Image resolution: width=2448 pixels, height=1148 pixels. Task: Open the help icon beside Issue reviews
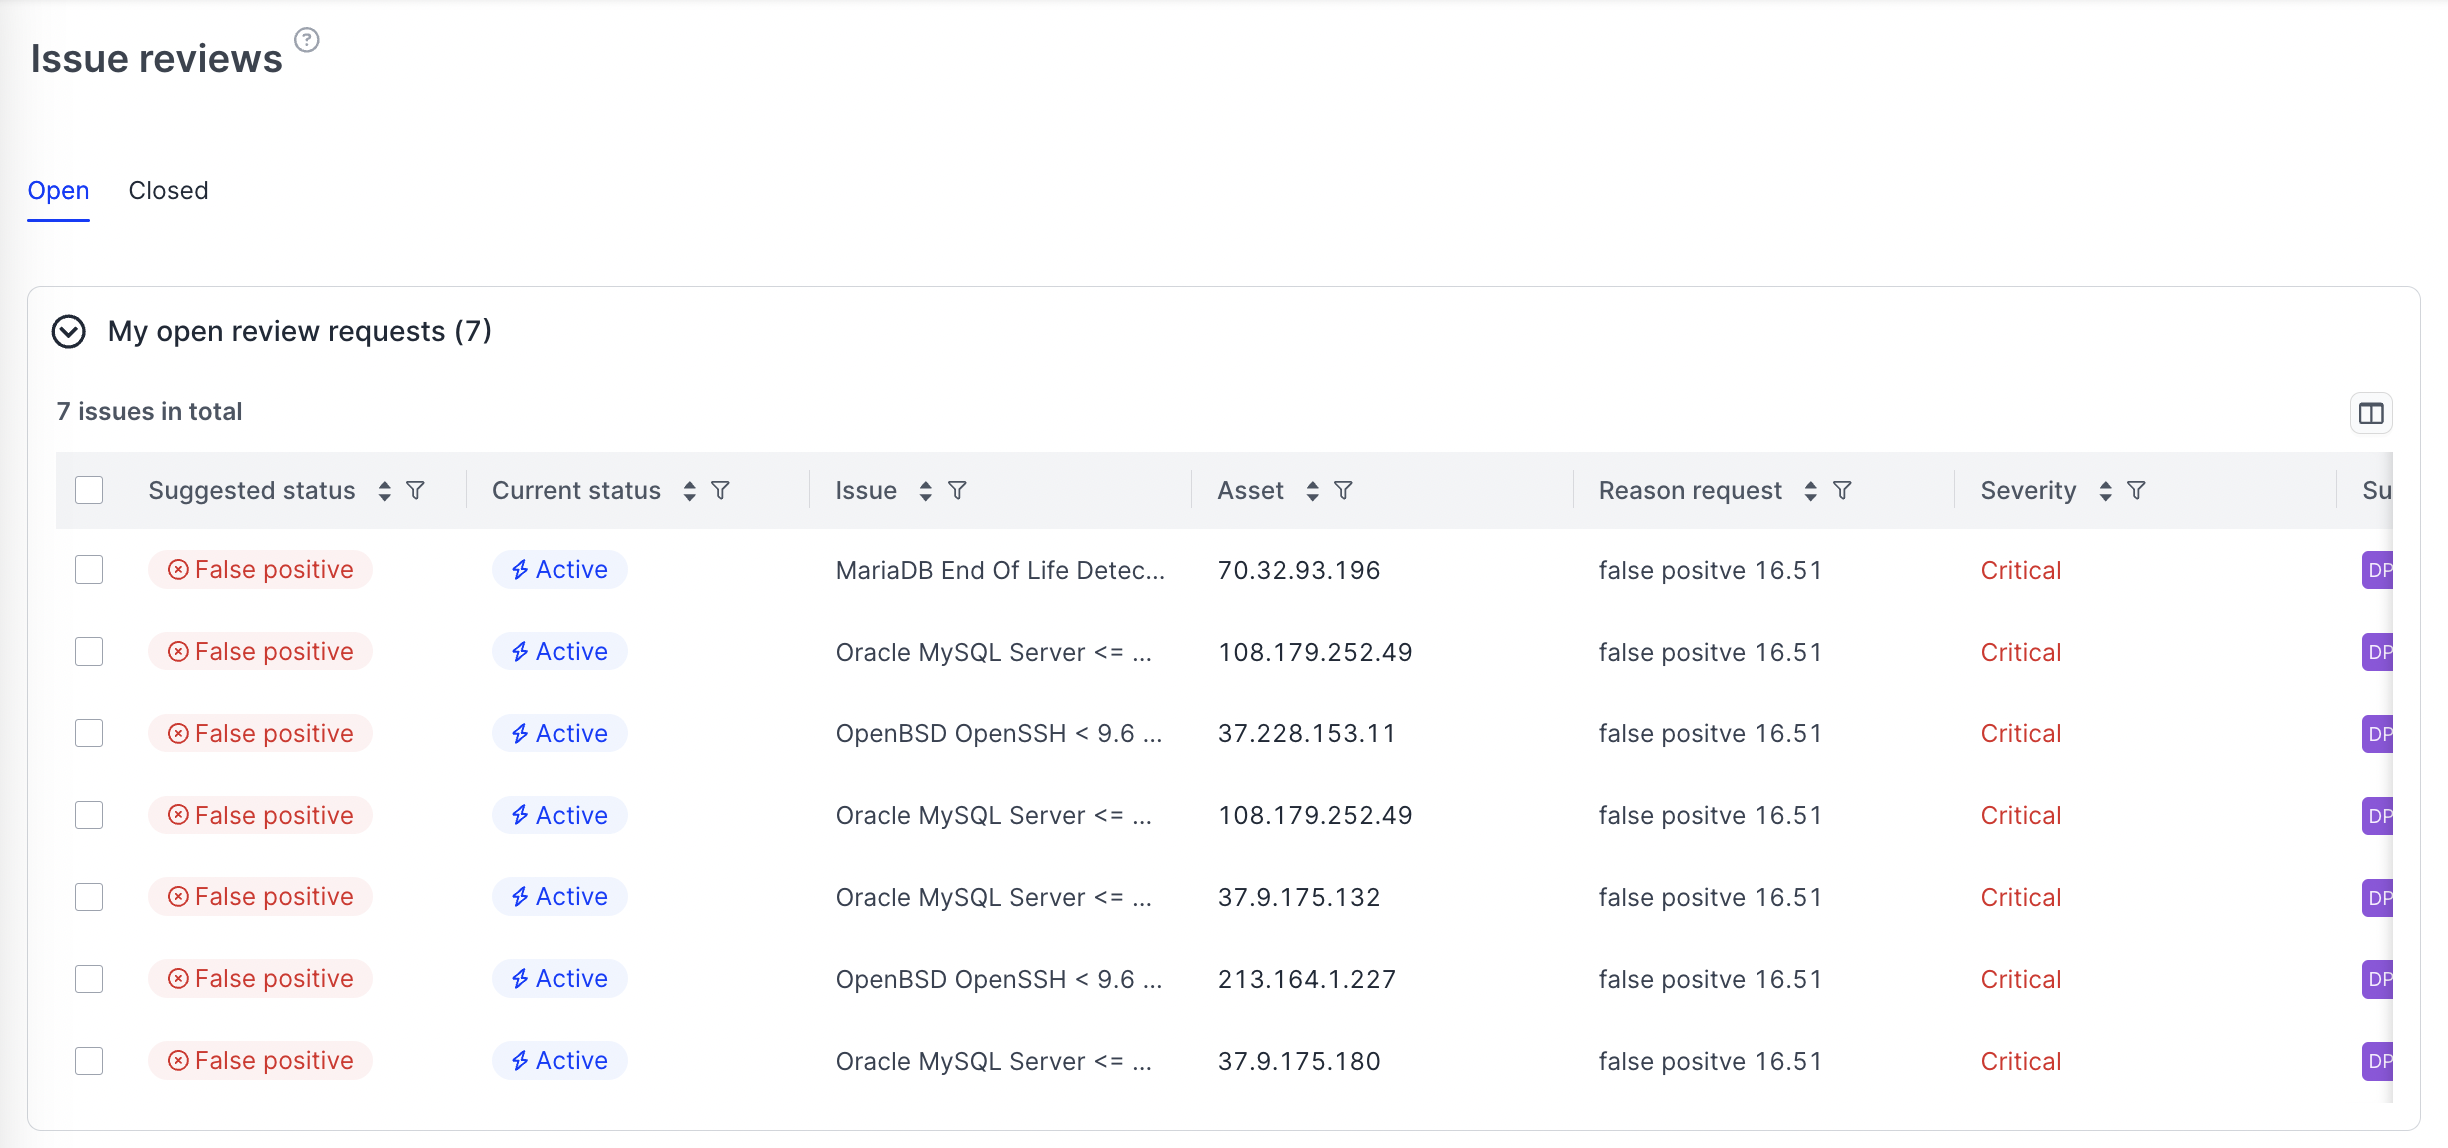[307, 40]
